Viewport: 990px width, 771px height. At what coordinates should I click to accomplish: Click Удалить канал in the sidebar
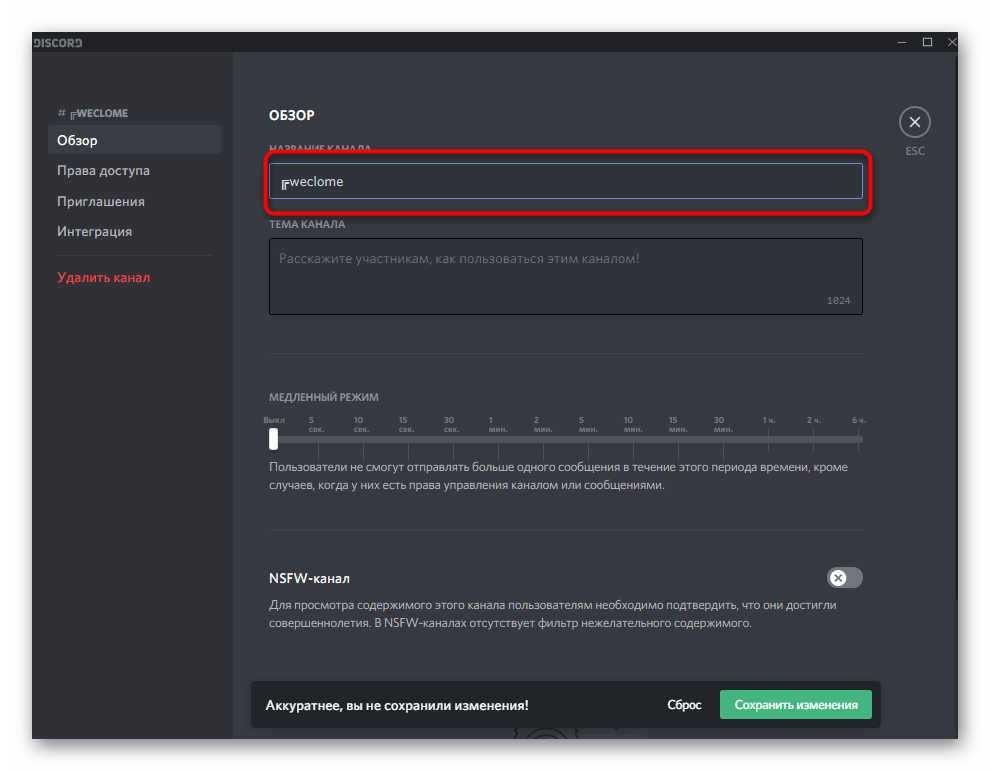[104, 277]
